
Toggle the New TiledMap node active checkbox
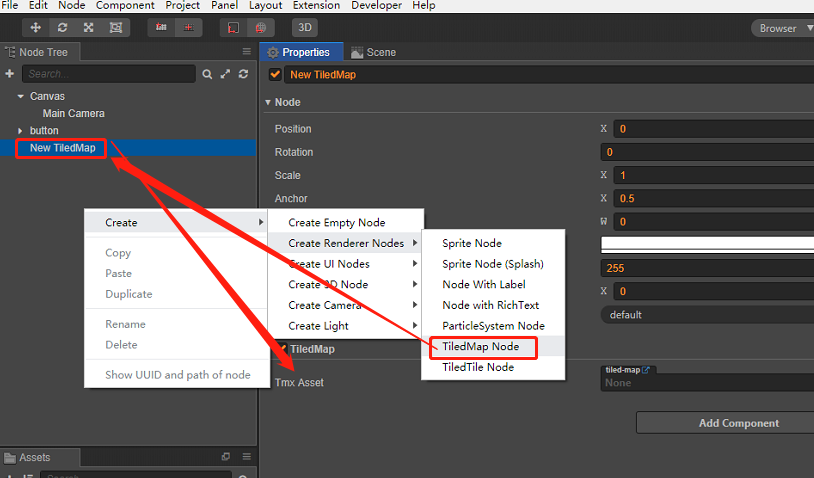275,74
